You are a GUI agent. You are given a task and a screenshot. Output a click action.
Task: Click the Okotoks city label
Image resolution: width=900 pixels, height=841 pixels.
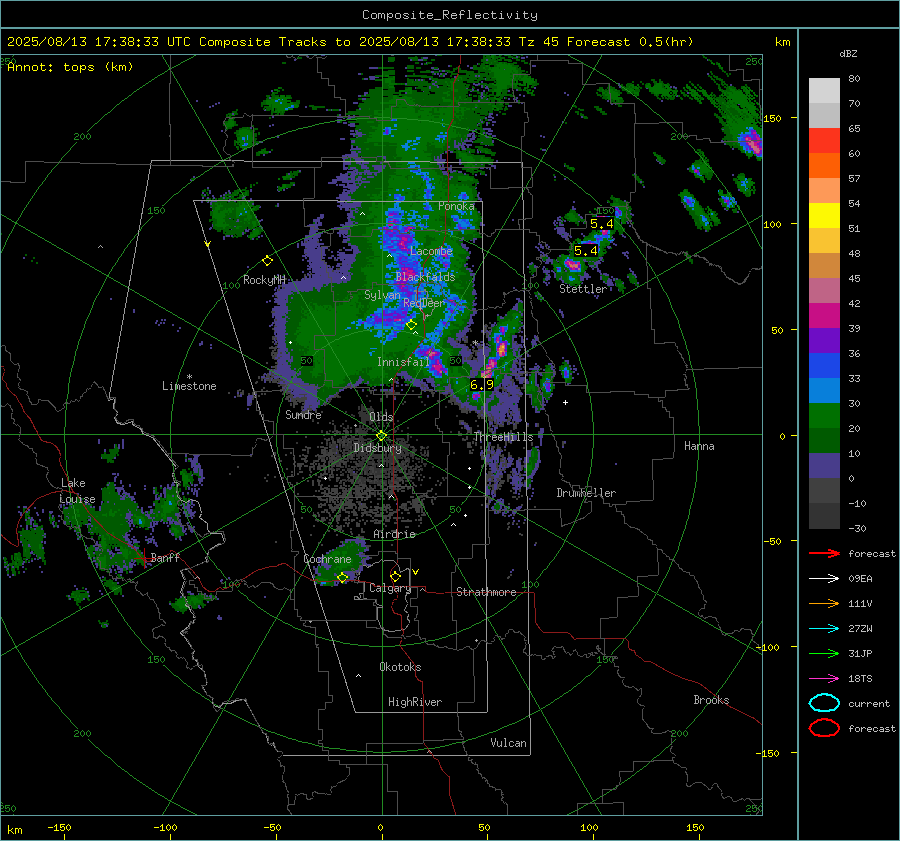[400, 667]
